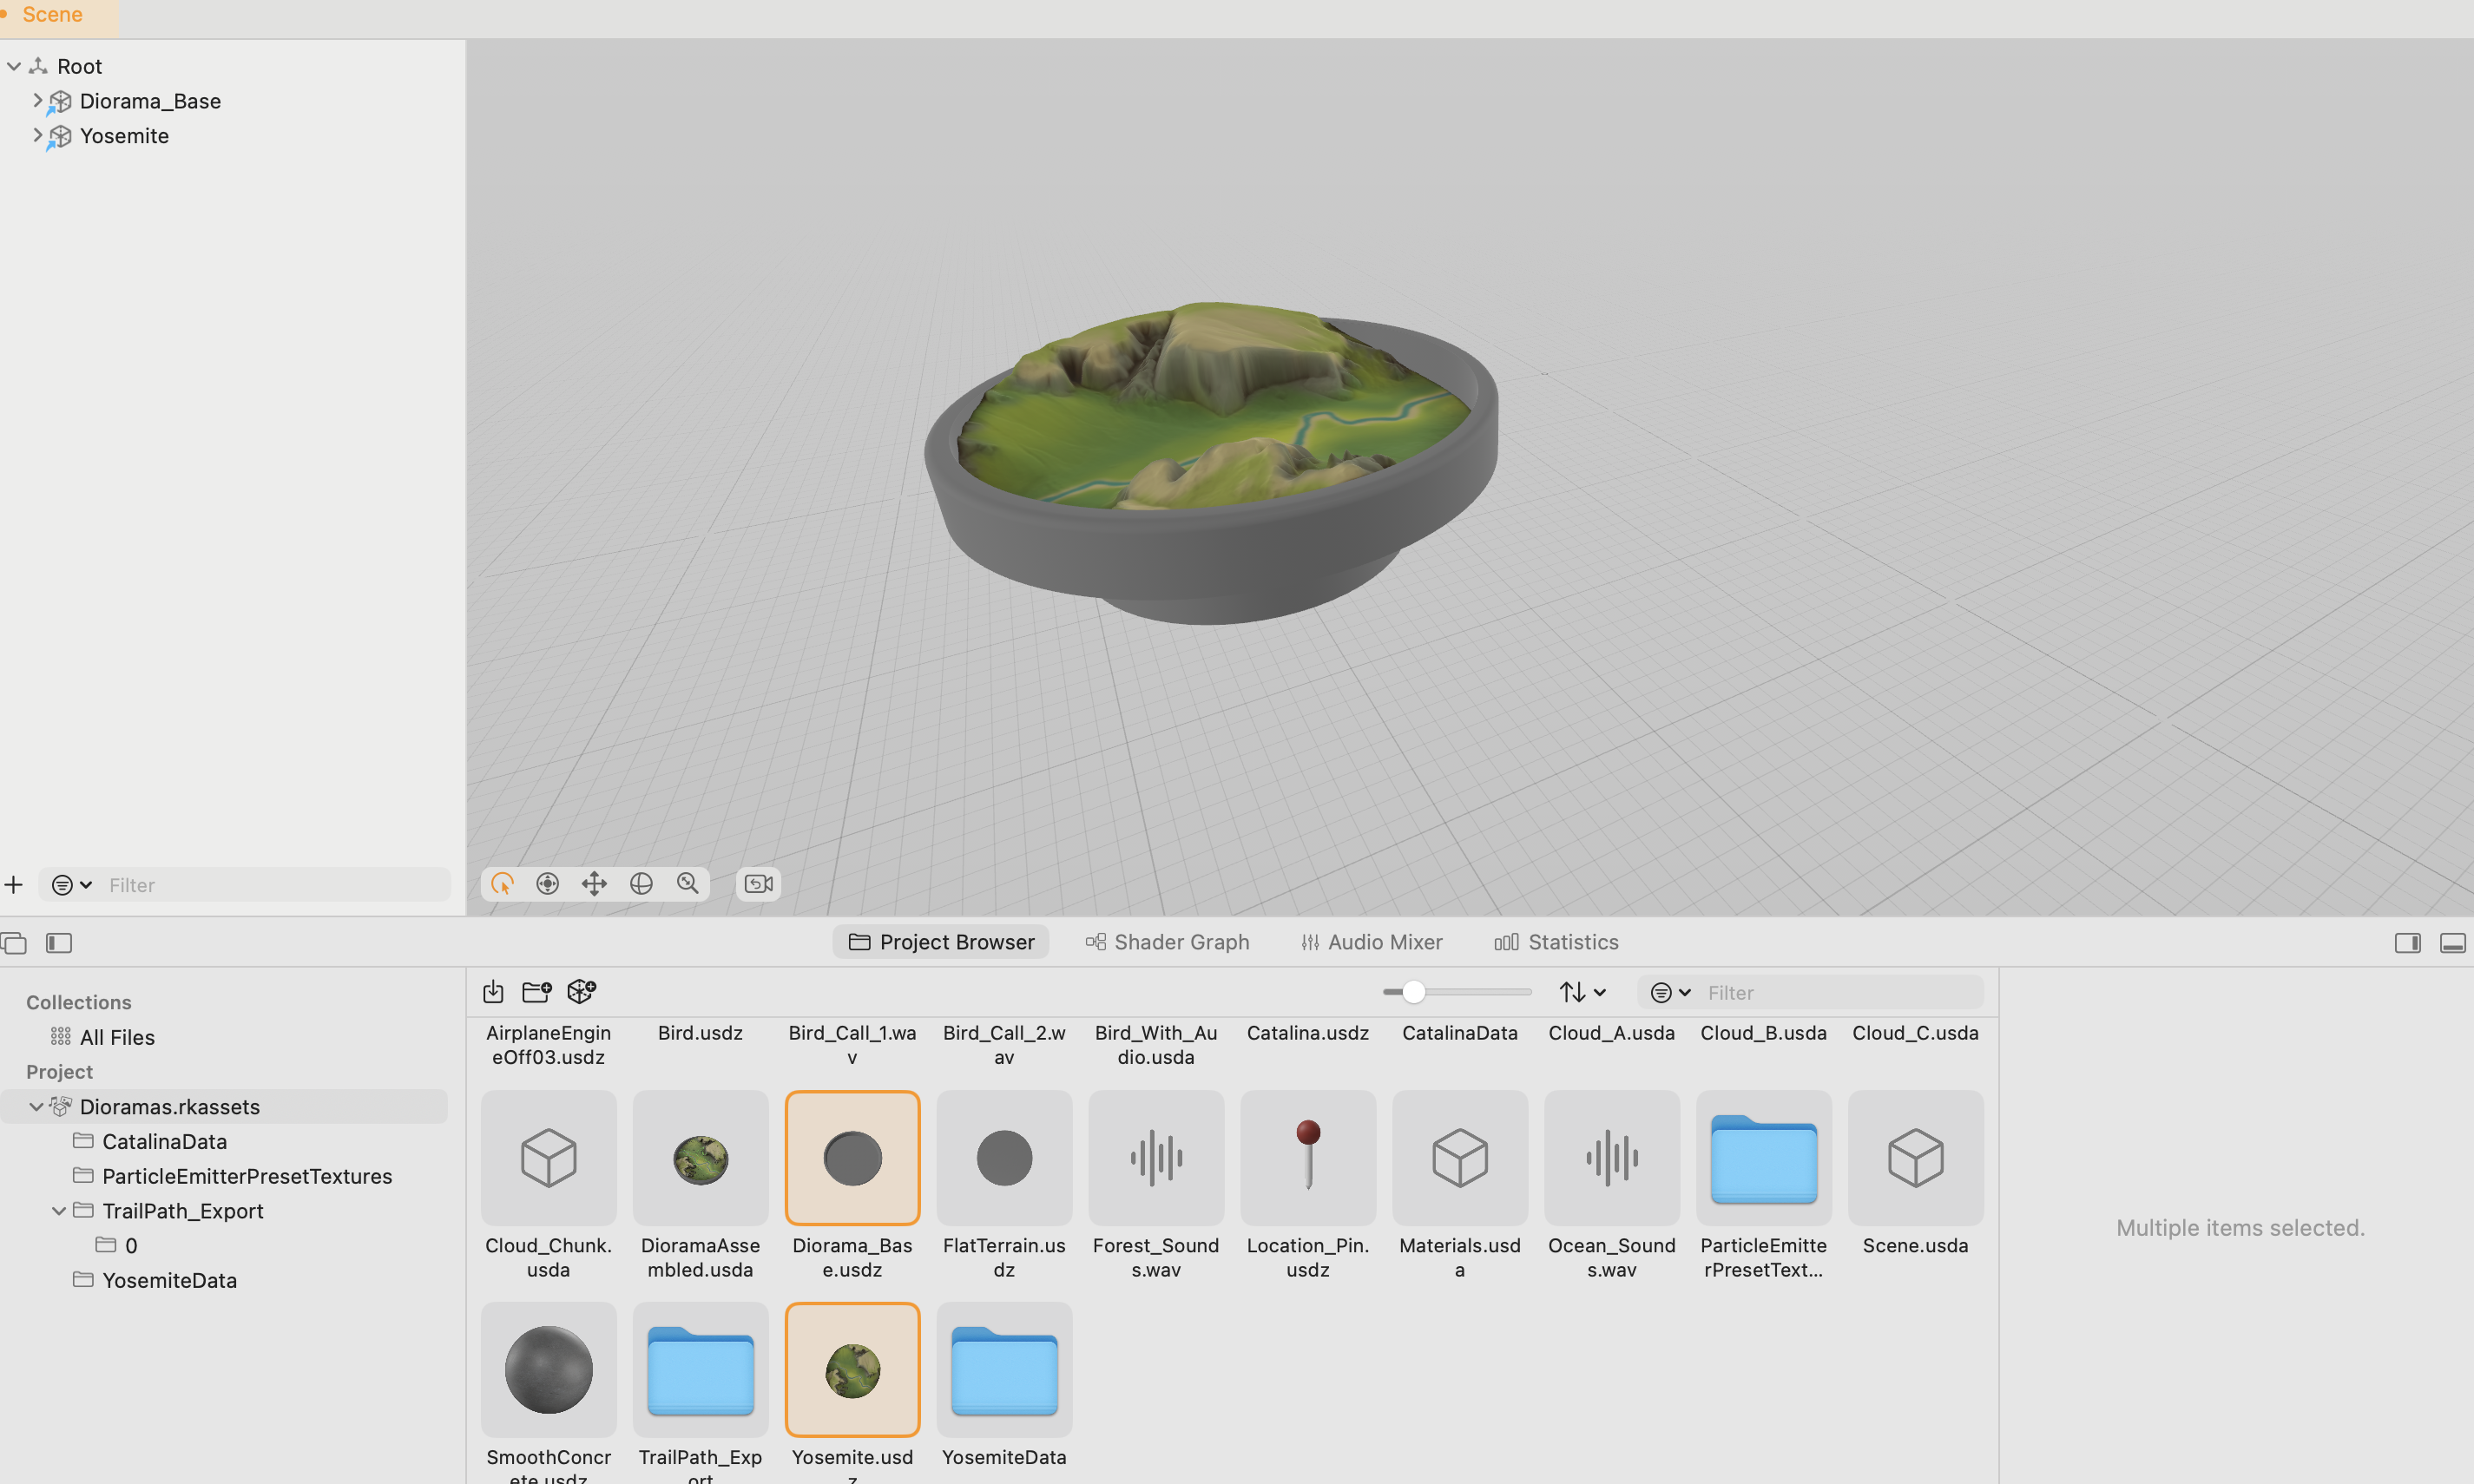Click the import file icon in Project Browser
2474x1484 pixels.
493,992
